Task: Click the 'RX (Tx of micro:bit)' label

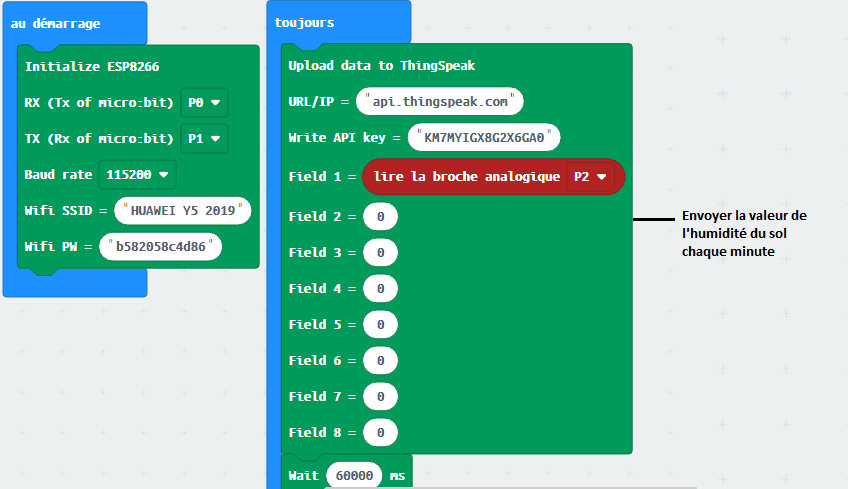Action: tap(99, 103)
